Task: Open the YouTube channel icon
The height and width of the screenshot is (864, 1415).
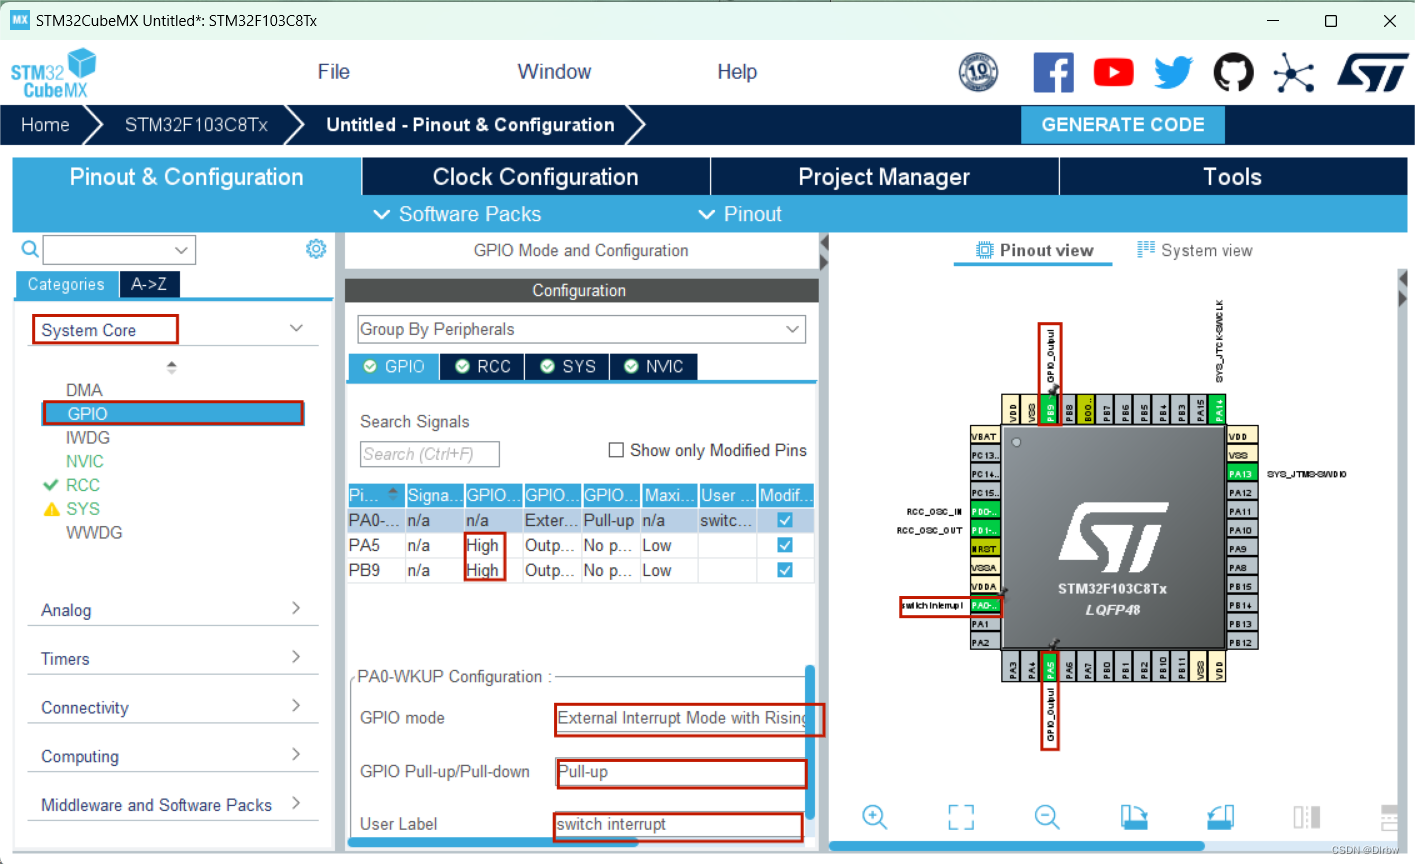Action: (1113, 72)
